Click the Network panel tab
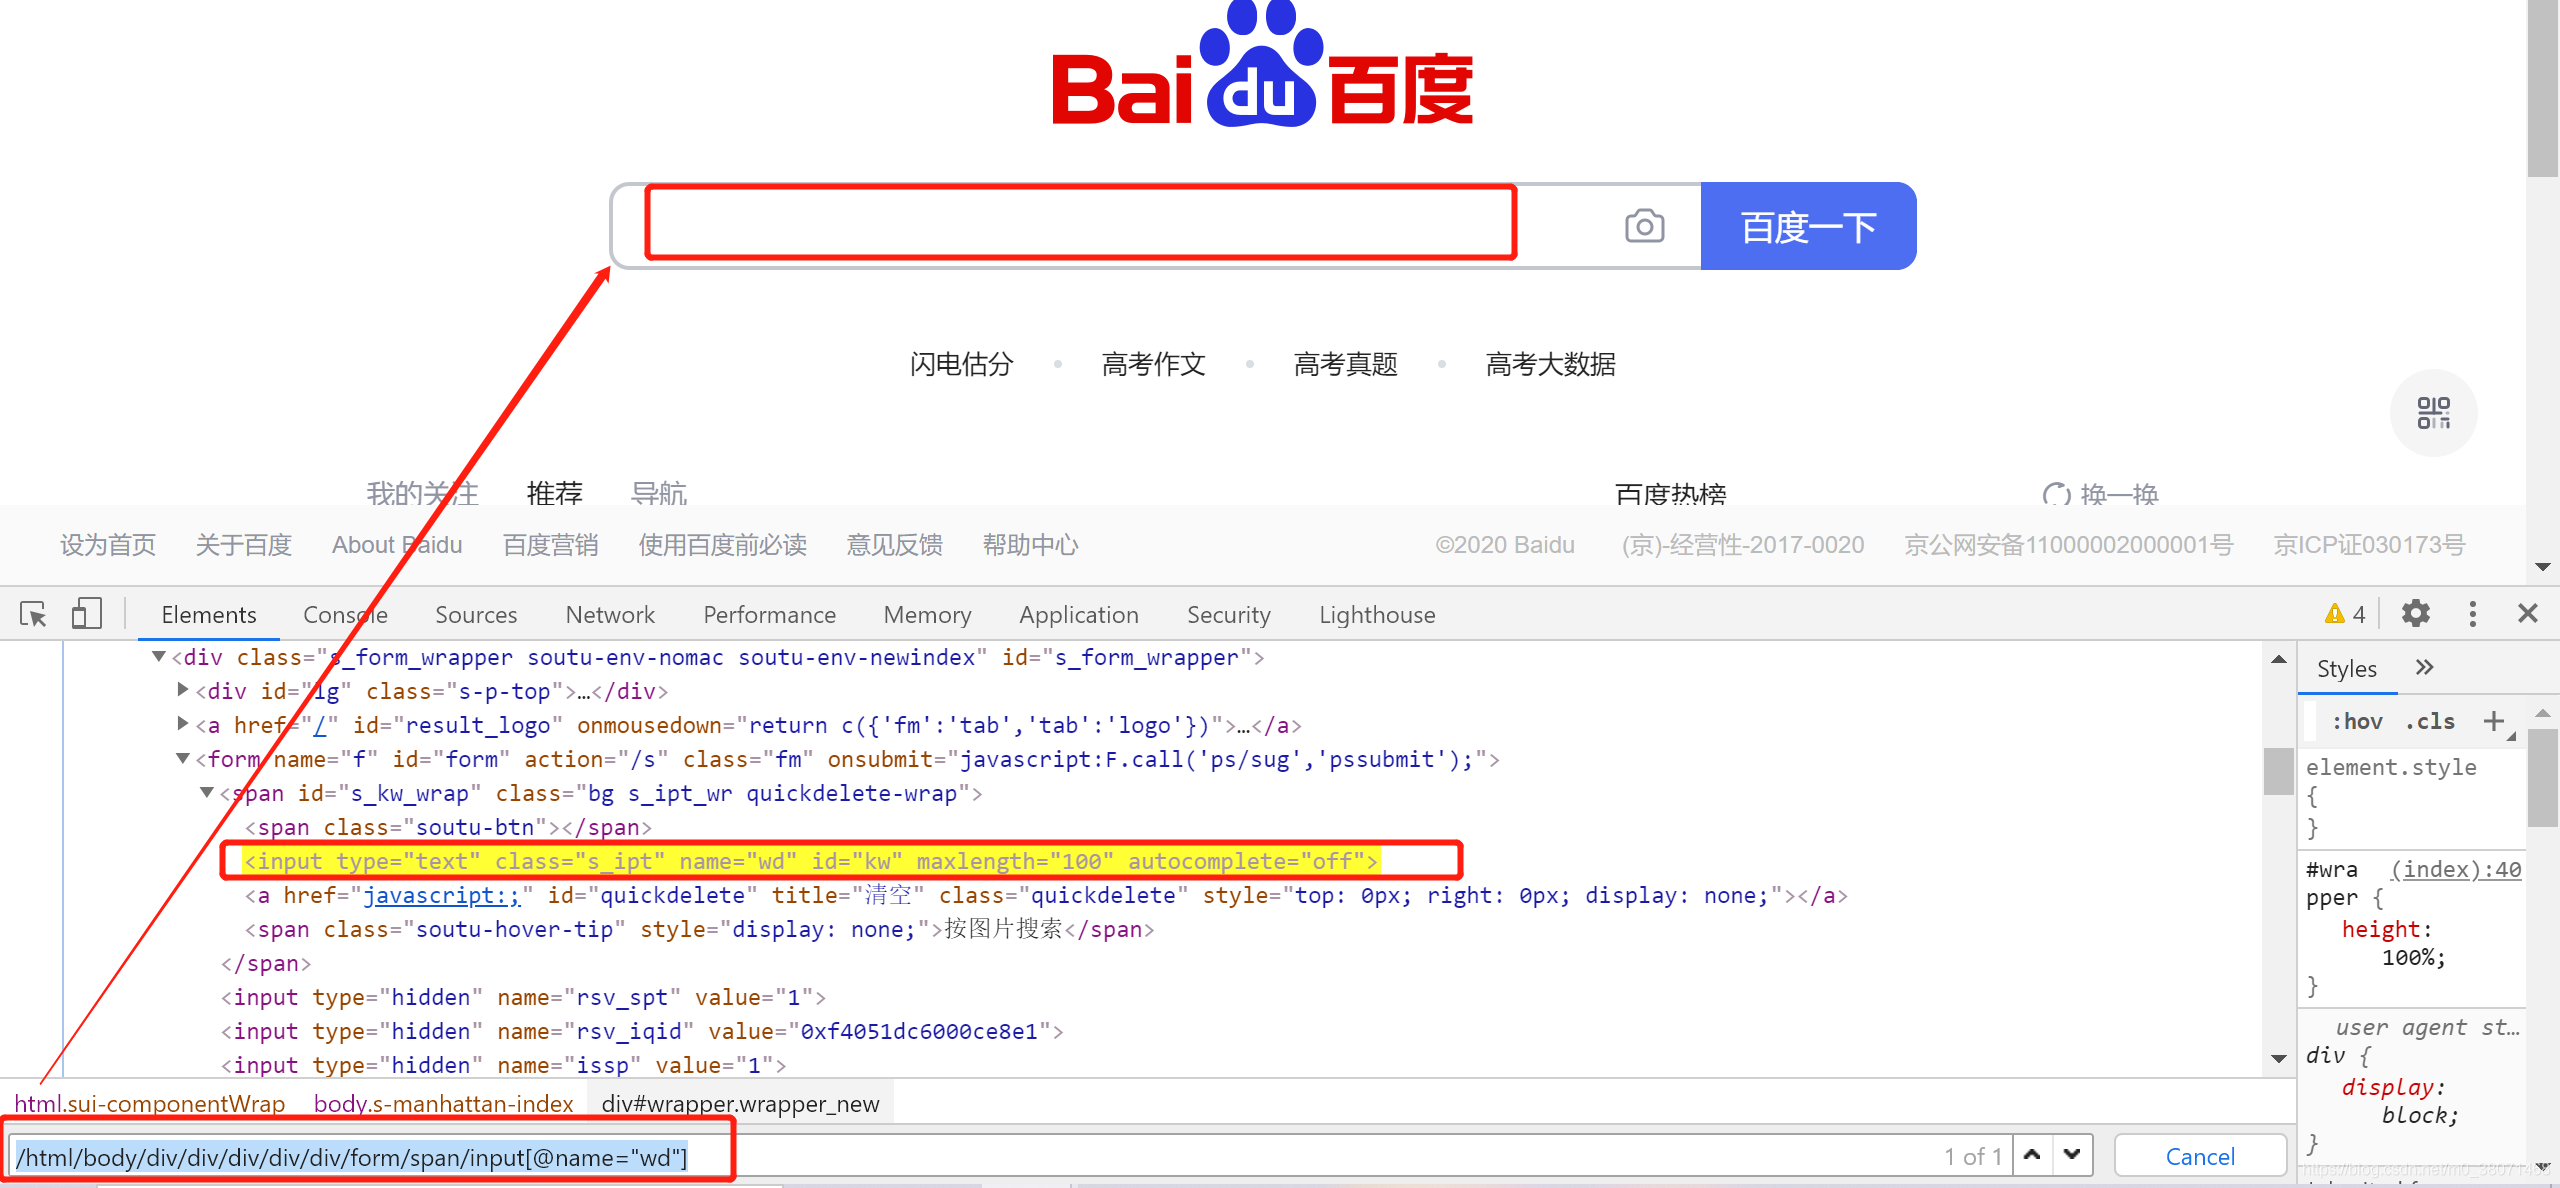The image size is (2560, 1188). [609, 615]
